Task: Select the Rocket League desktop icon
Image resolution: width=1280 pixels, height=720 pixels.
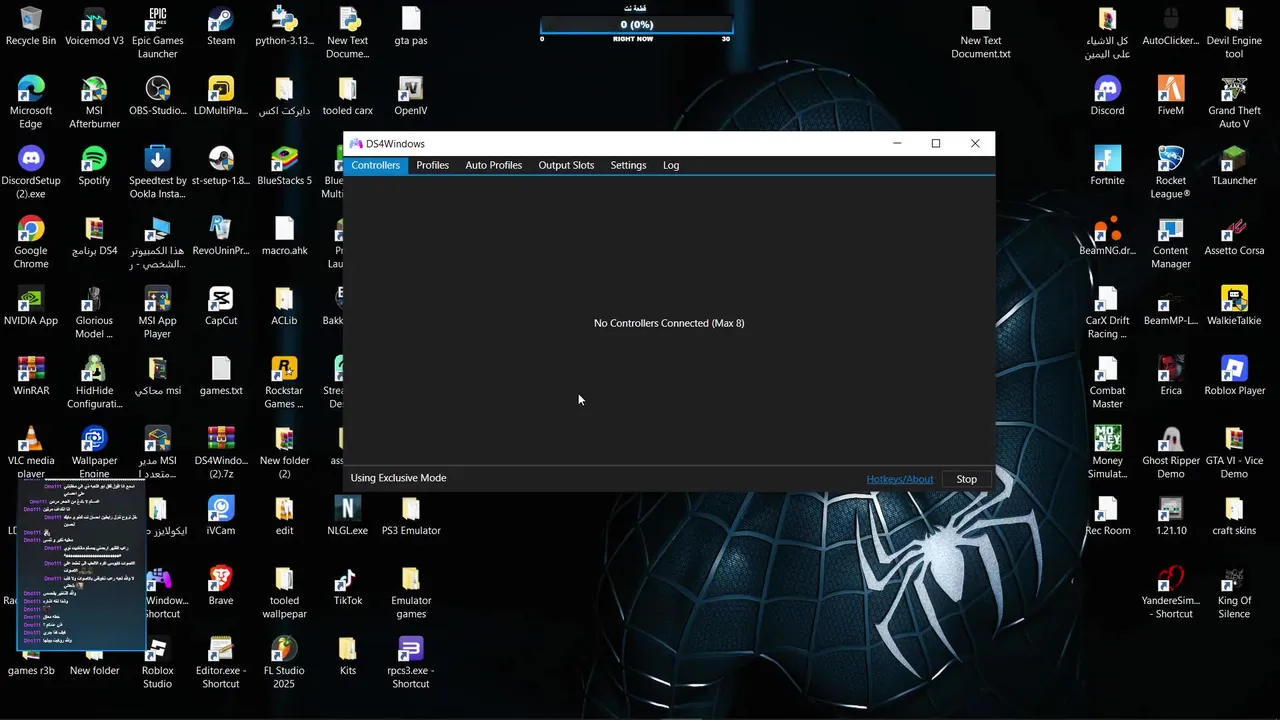Action: point(1171,173)
